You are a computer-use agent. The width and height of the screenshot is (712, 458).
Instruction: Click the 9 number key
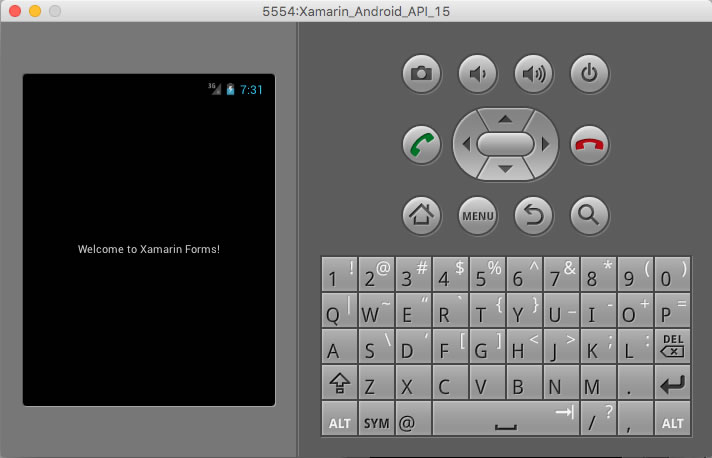(x=635, y=274)
